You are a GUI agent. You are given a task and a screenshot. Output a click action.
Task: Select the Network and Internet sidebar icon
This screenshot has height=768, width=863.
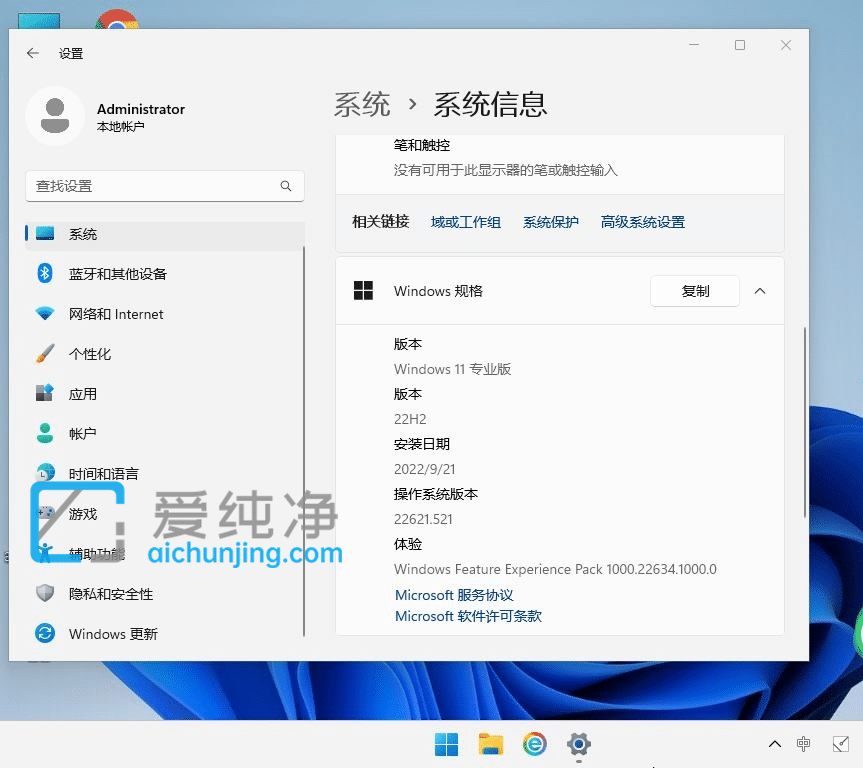[x=44, y=313]
